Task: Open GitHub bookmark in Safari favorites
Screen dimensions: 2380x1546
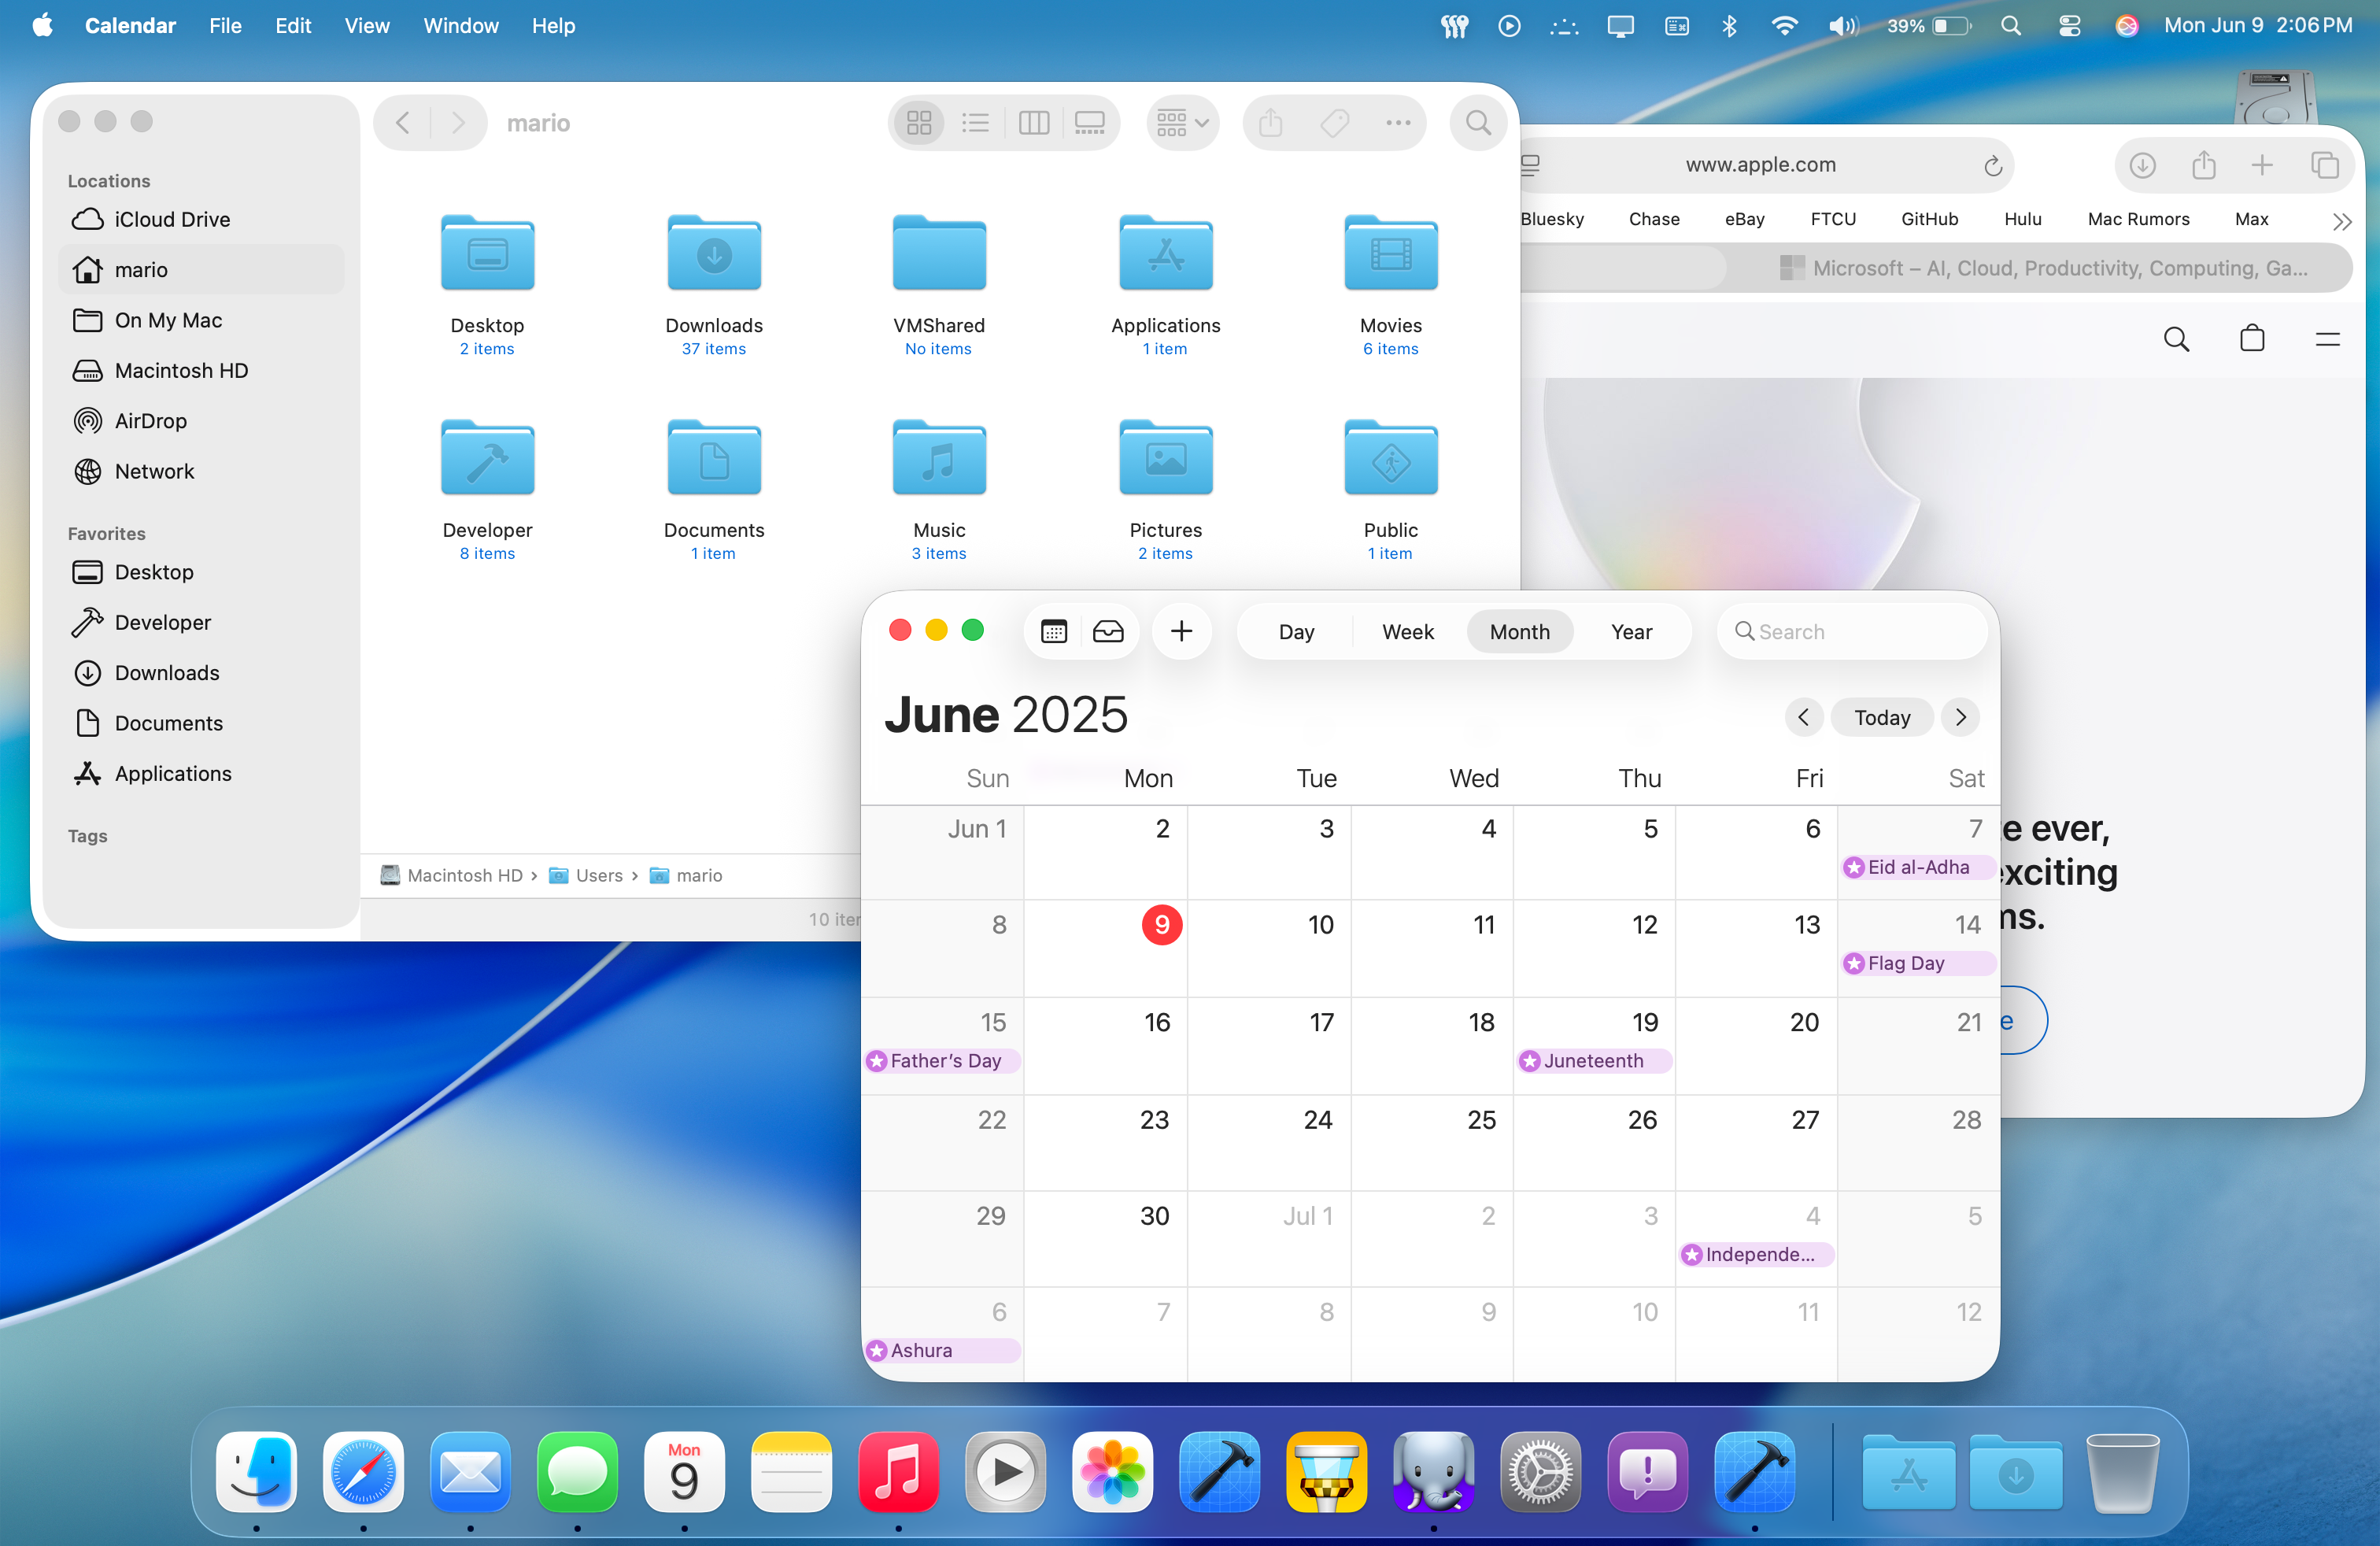Action: [x=1929, y=219]
